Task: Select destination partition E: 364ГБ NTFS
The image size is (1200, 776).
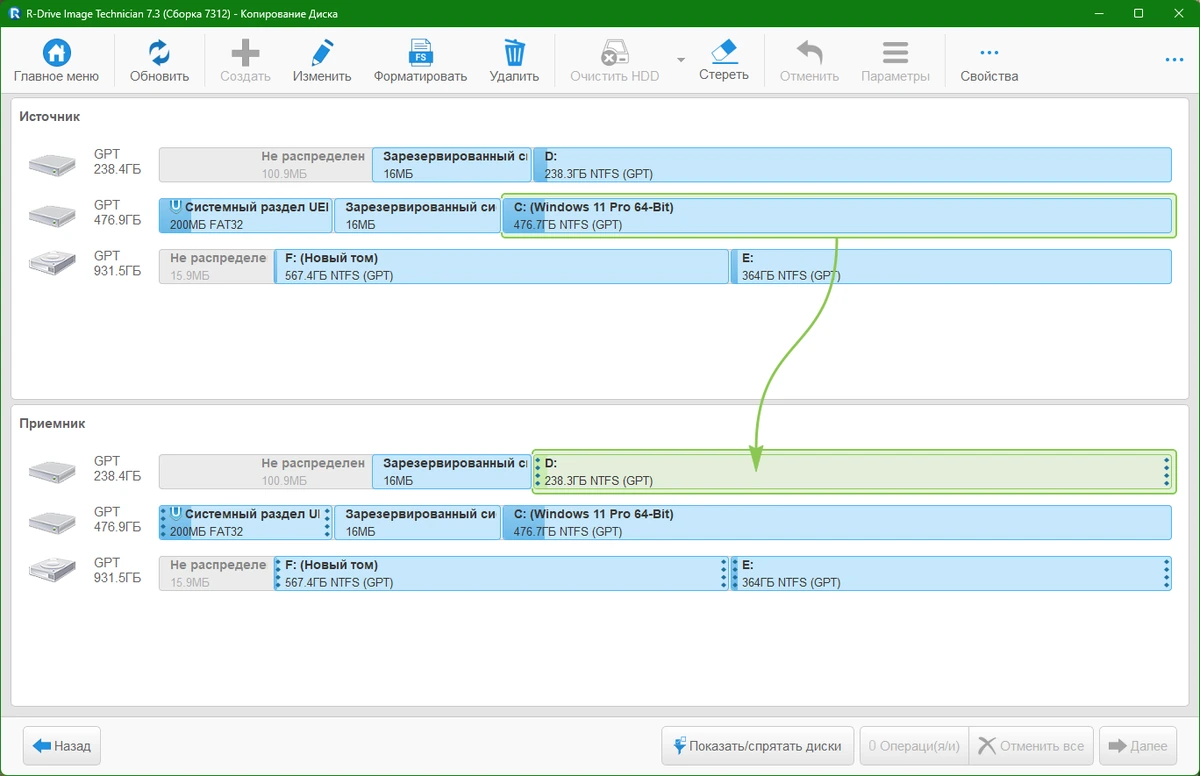Action: click(951, 573)
